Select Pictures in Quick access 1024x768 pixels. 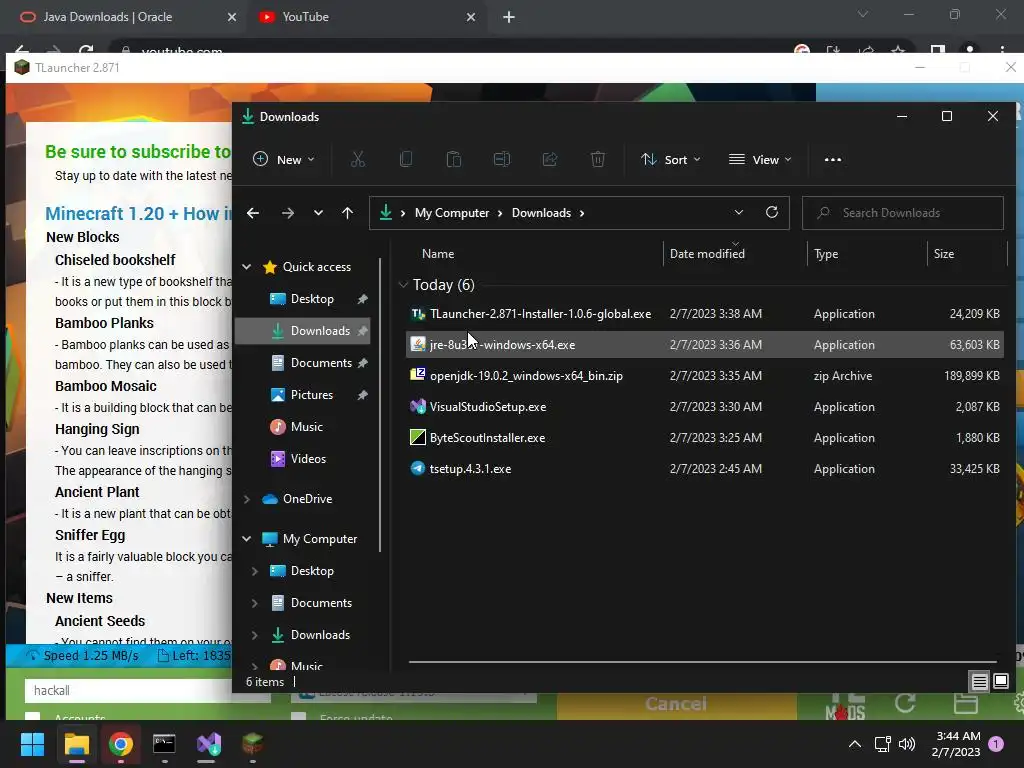pos(312,395)
